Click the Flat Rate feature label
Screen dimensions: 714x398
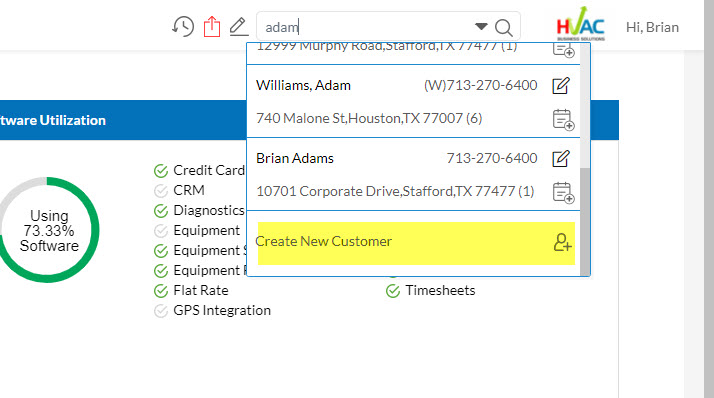[201, 291]
